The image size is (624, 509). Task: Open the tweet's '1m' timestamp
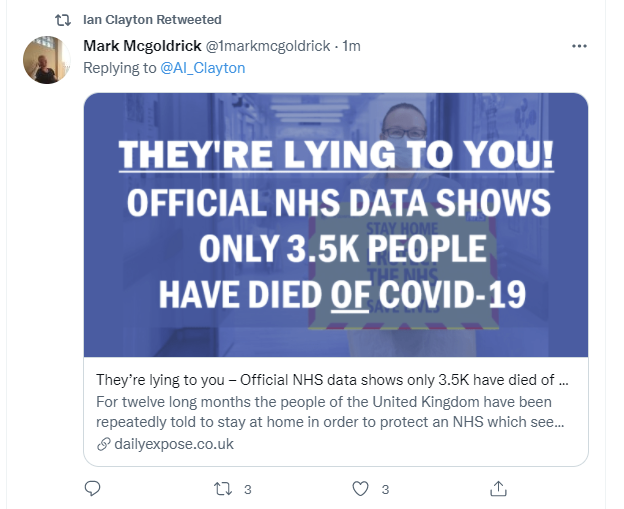[352, 46]
